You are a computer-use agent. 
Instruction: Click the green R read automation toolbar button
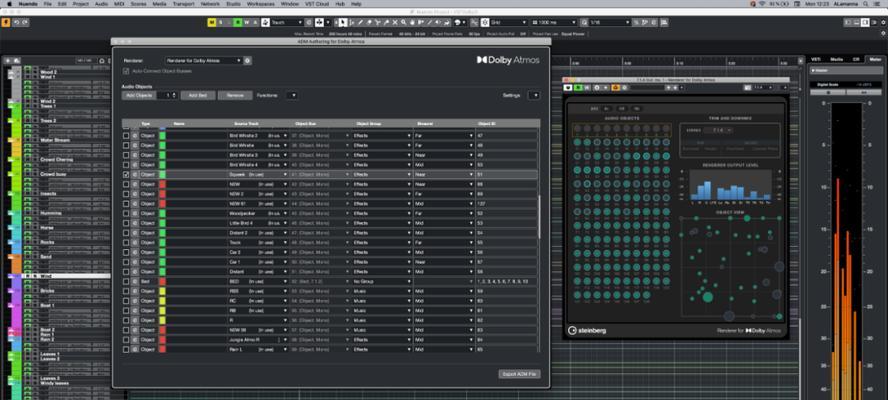click(x=238, y=22)
